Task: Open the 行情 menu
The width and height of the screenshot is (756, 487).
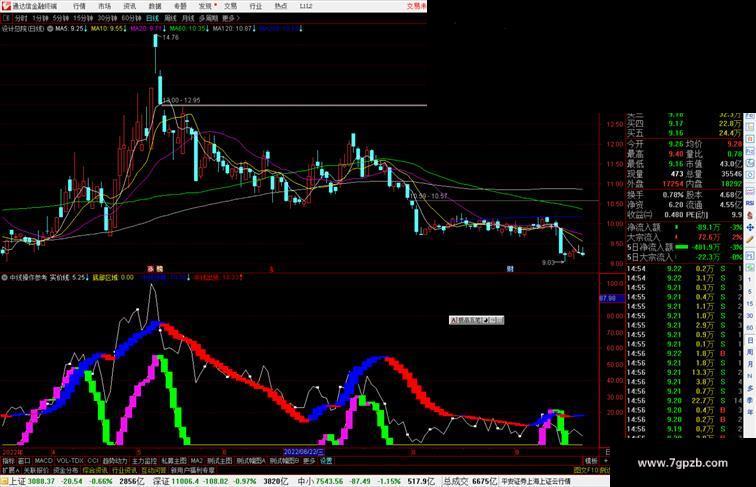Action: click(x=79, y=6)
